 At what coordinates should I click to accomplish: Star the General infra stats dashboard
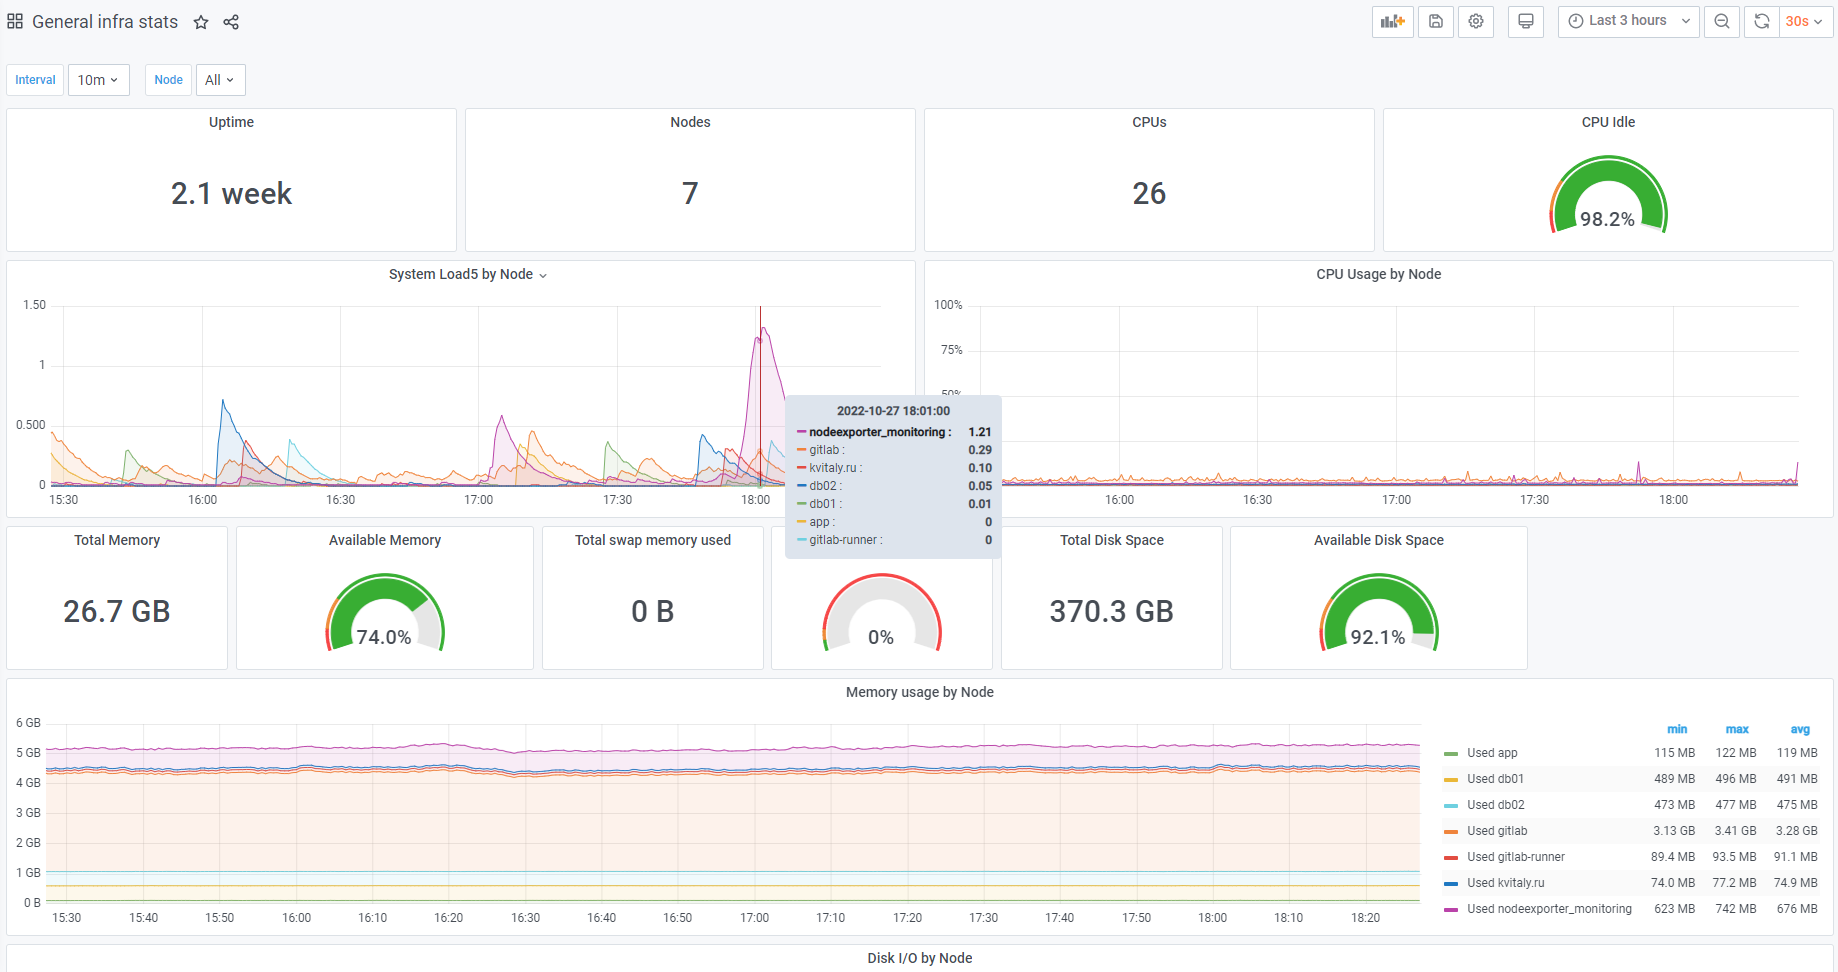[201, 22]
